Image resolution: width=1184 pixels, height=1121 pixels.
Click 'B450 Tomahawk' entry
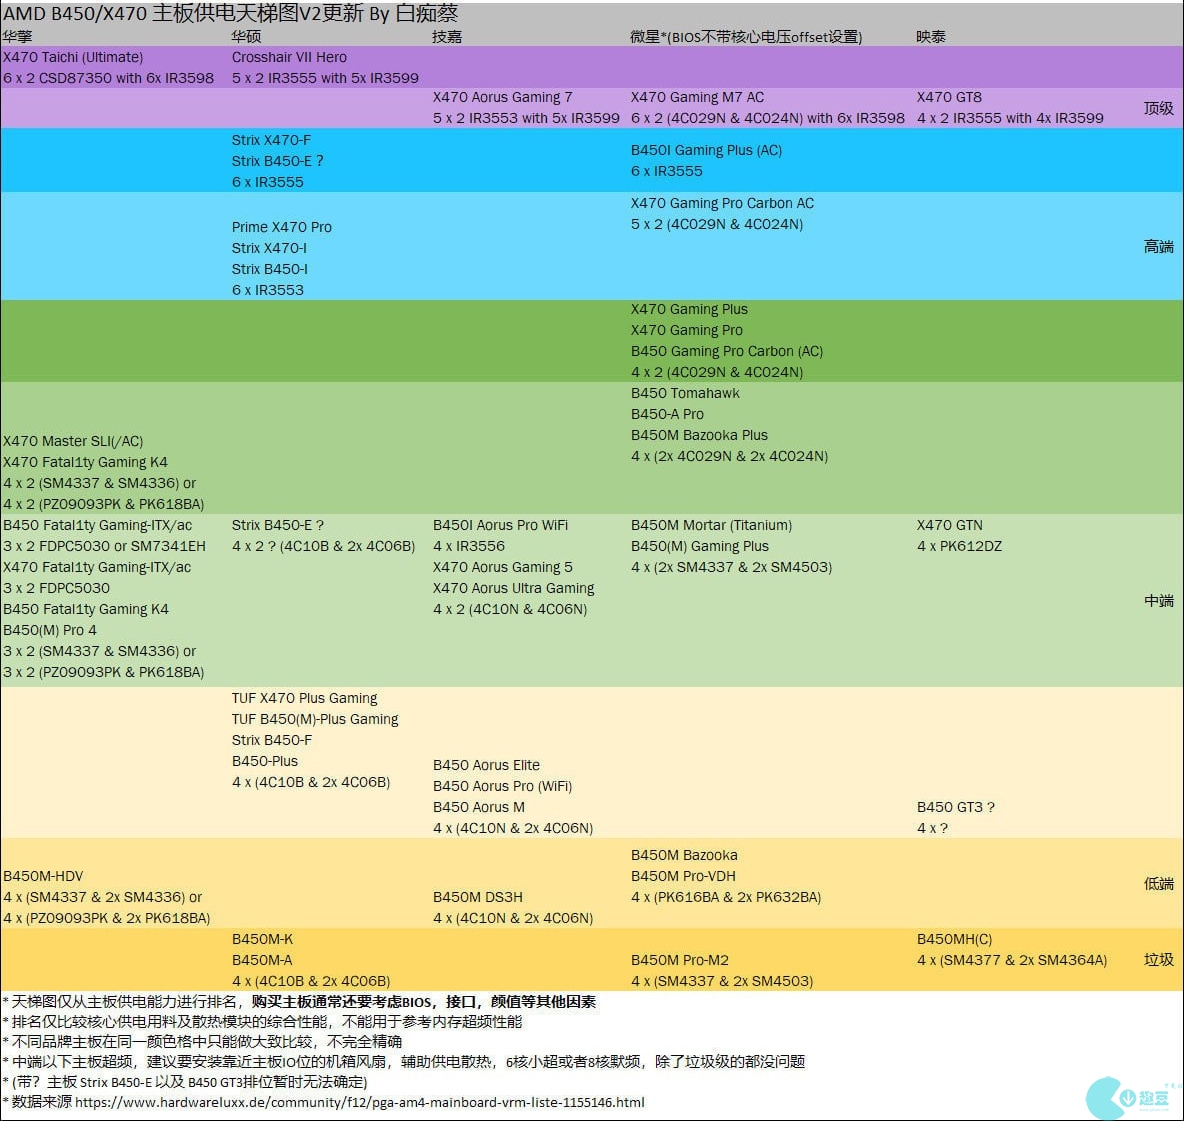pos(686,393)
